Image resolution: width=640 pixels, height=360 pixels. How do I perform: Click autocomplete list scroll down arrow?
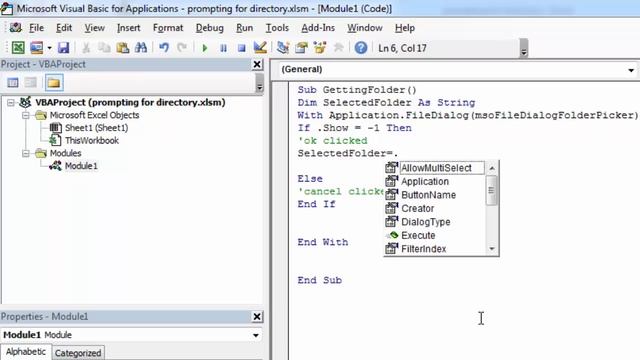[x=492, y=249]
